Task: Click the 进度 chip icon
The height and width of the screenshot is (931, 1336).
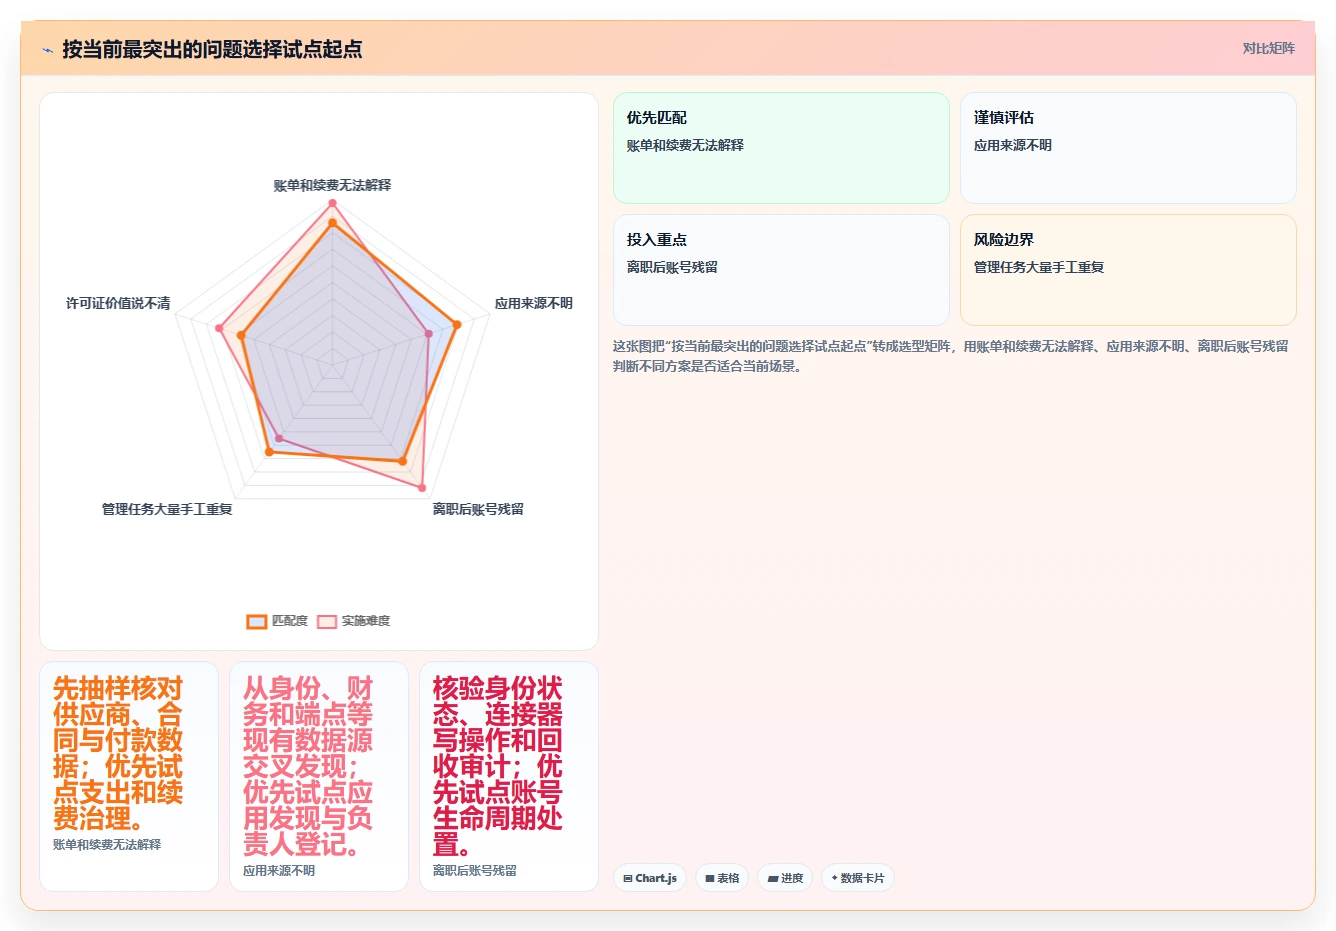Action: click(x=772, y=878)
